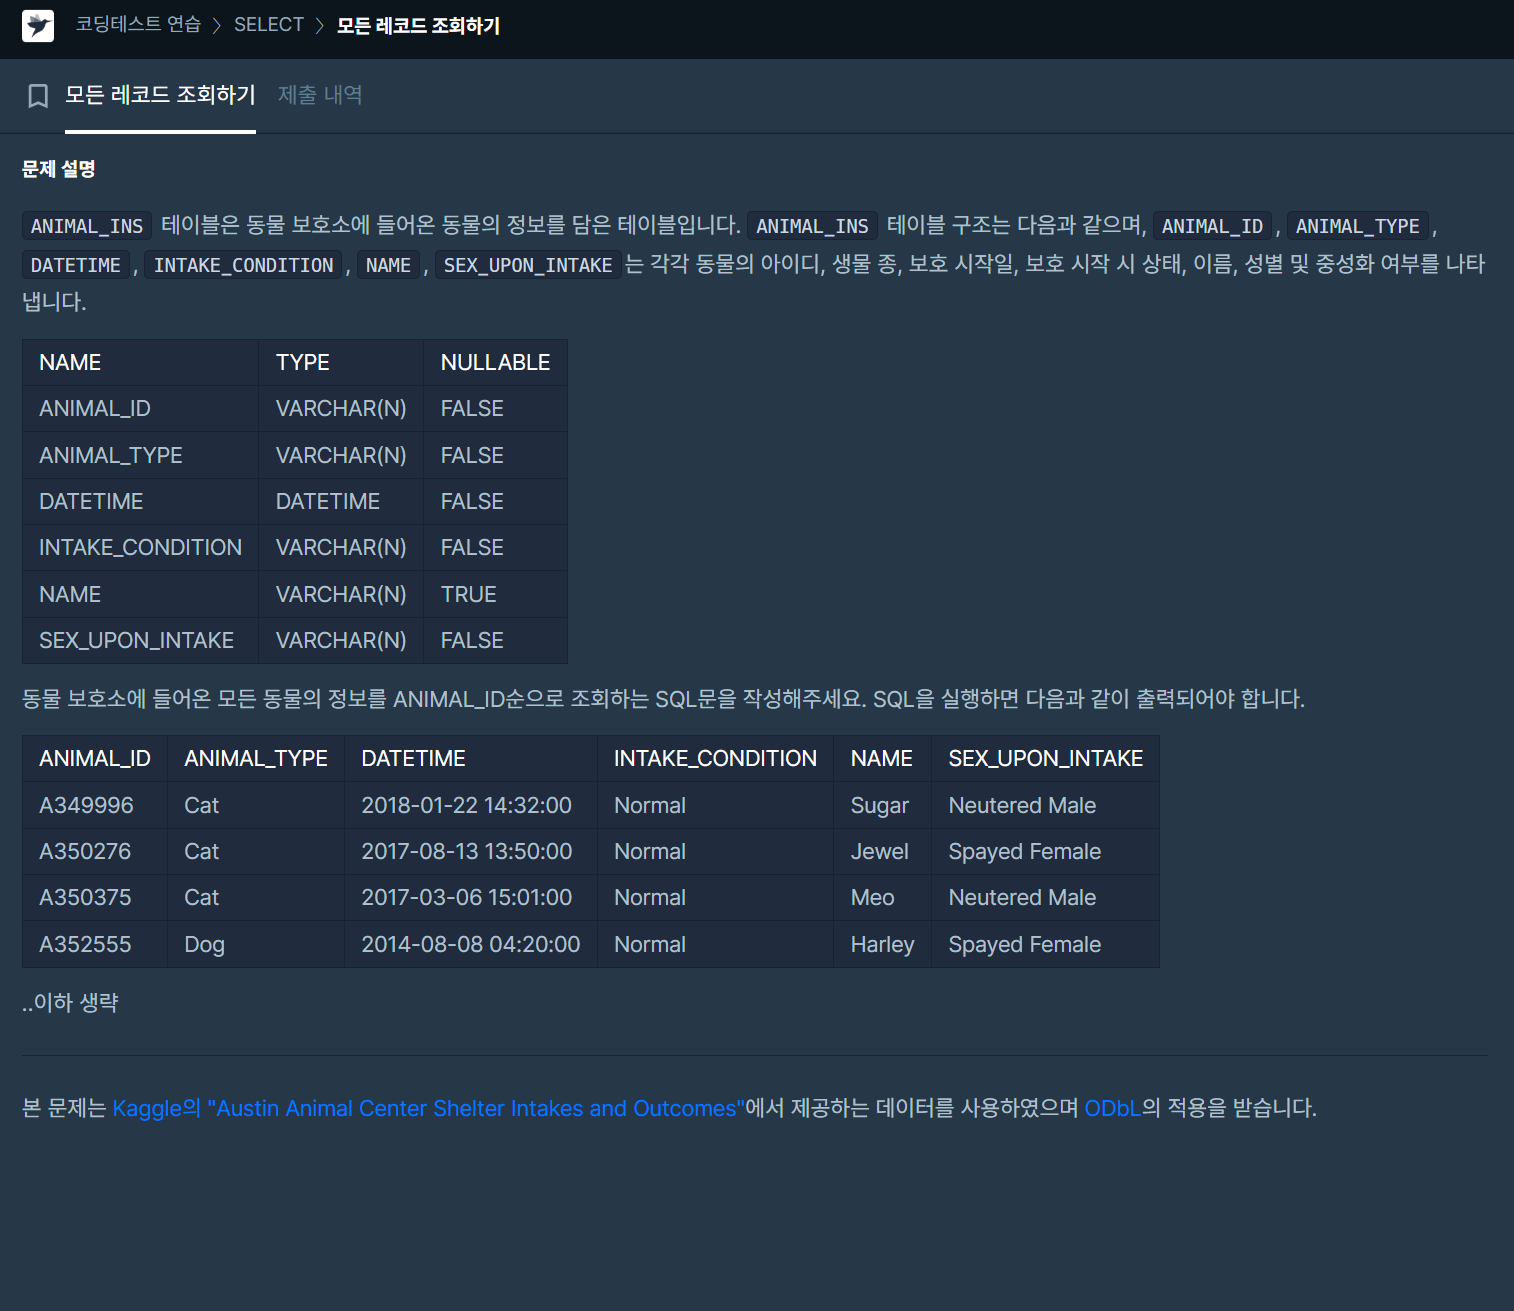Open the SELECT breadcrumb link
This screenshot has width=1514, height=1311.
[269, 25]
